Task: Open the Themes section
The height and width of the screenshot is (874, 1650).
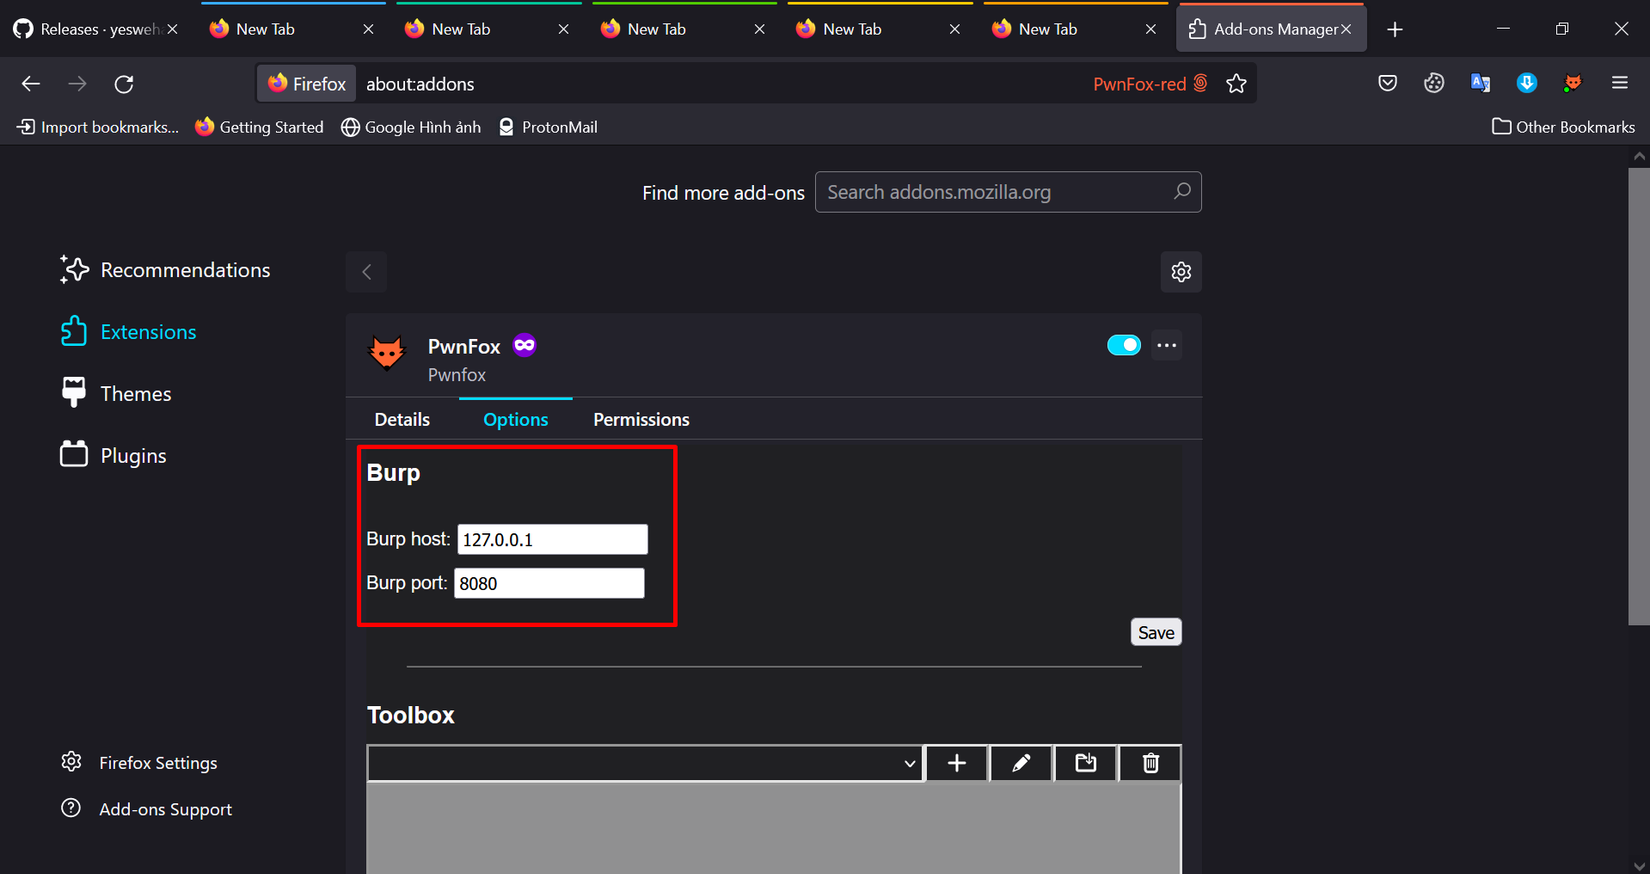Action: tap(116, 394)
